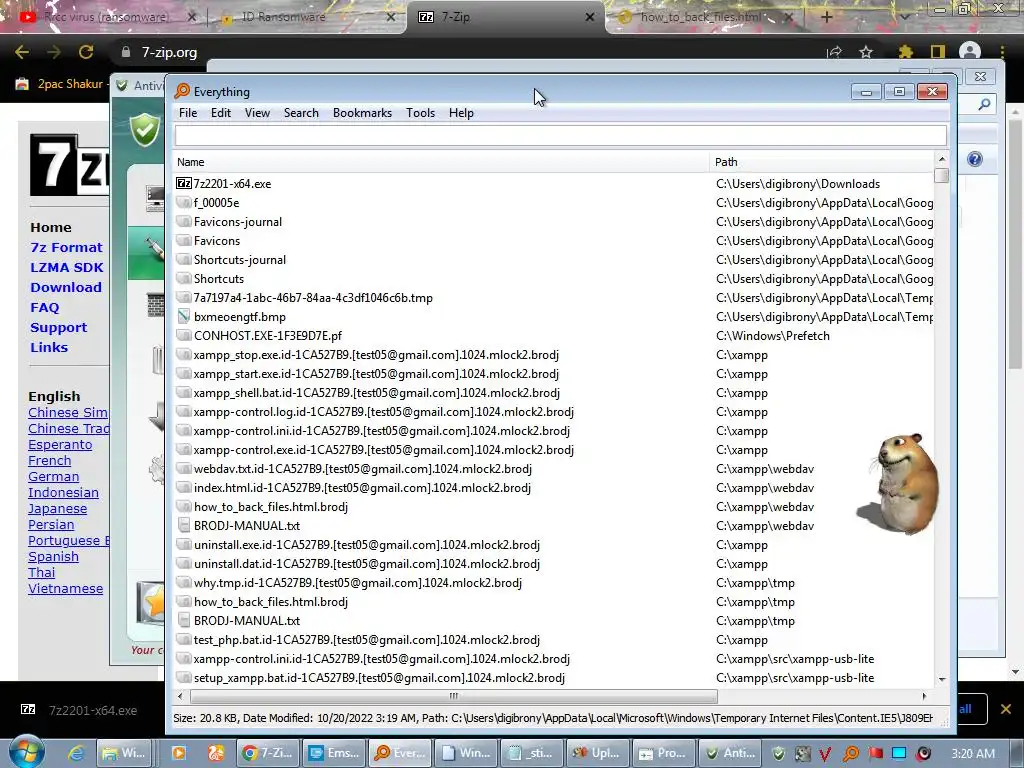Viewport: 1024px width, 768px height.
Task: Open the File menu in Everything
Action: coord(188,113)
